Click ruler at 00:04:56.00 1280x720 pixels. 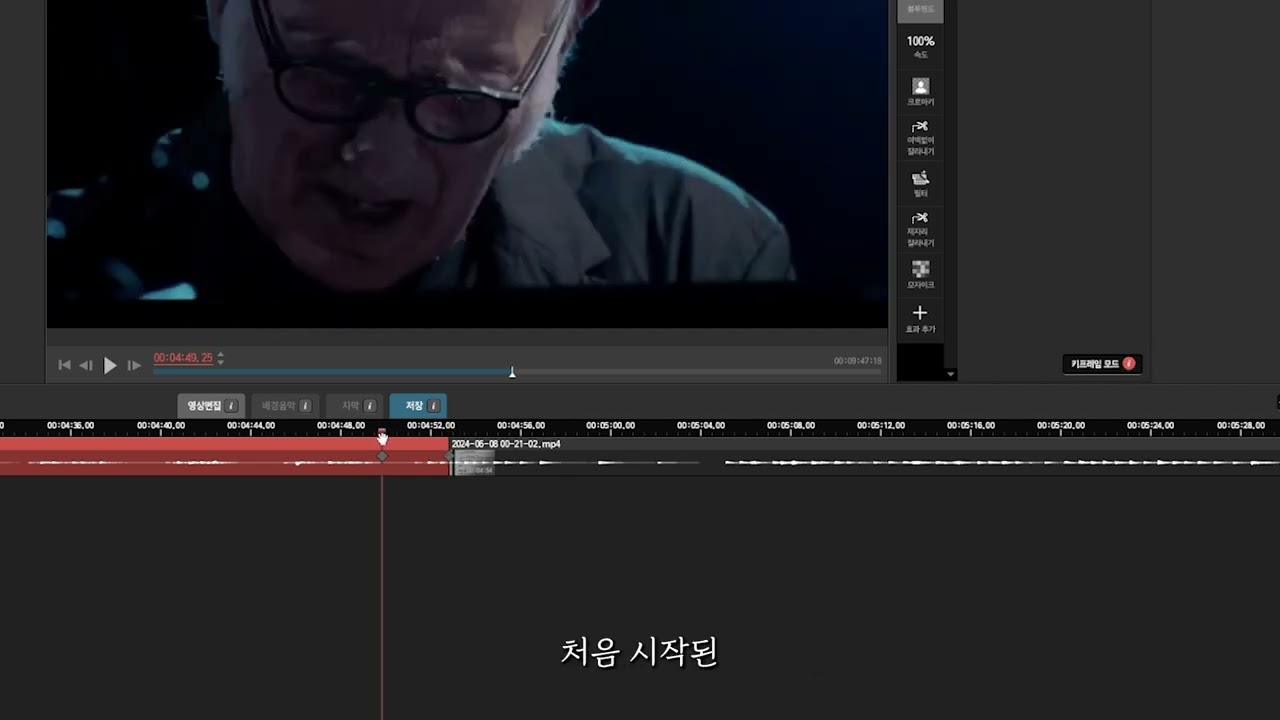pos(520,426)
